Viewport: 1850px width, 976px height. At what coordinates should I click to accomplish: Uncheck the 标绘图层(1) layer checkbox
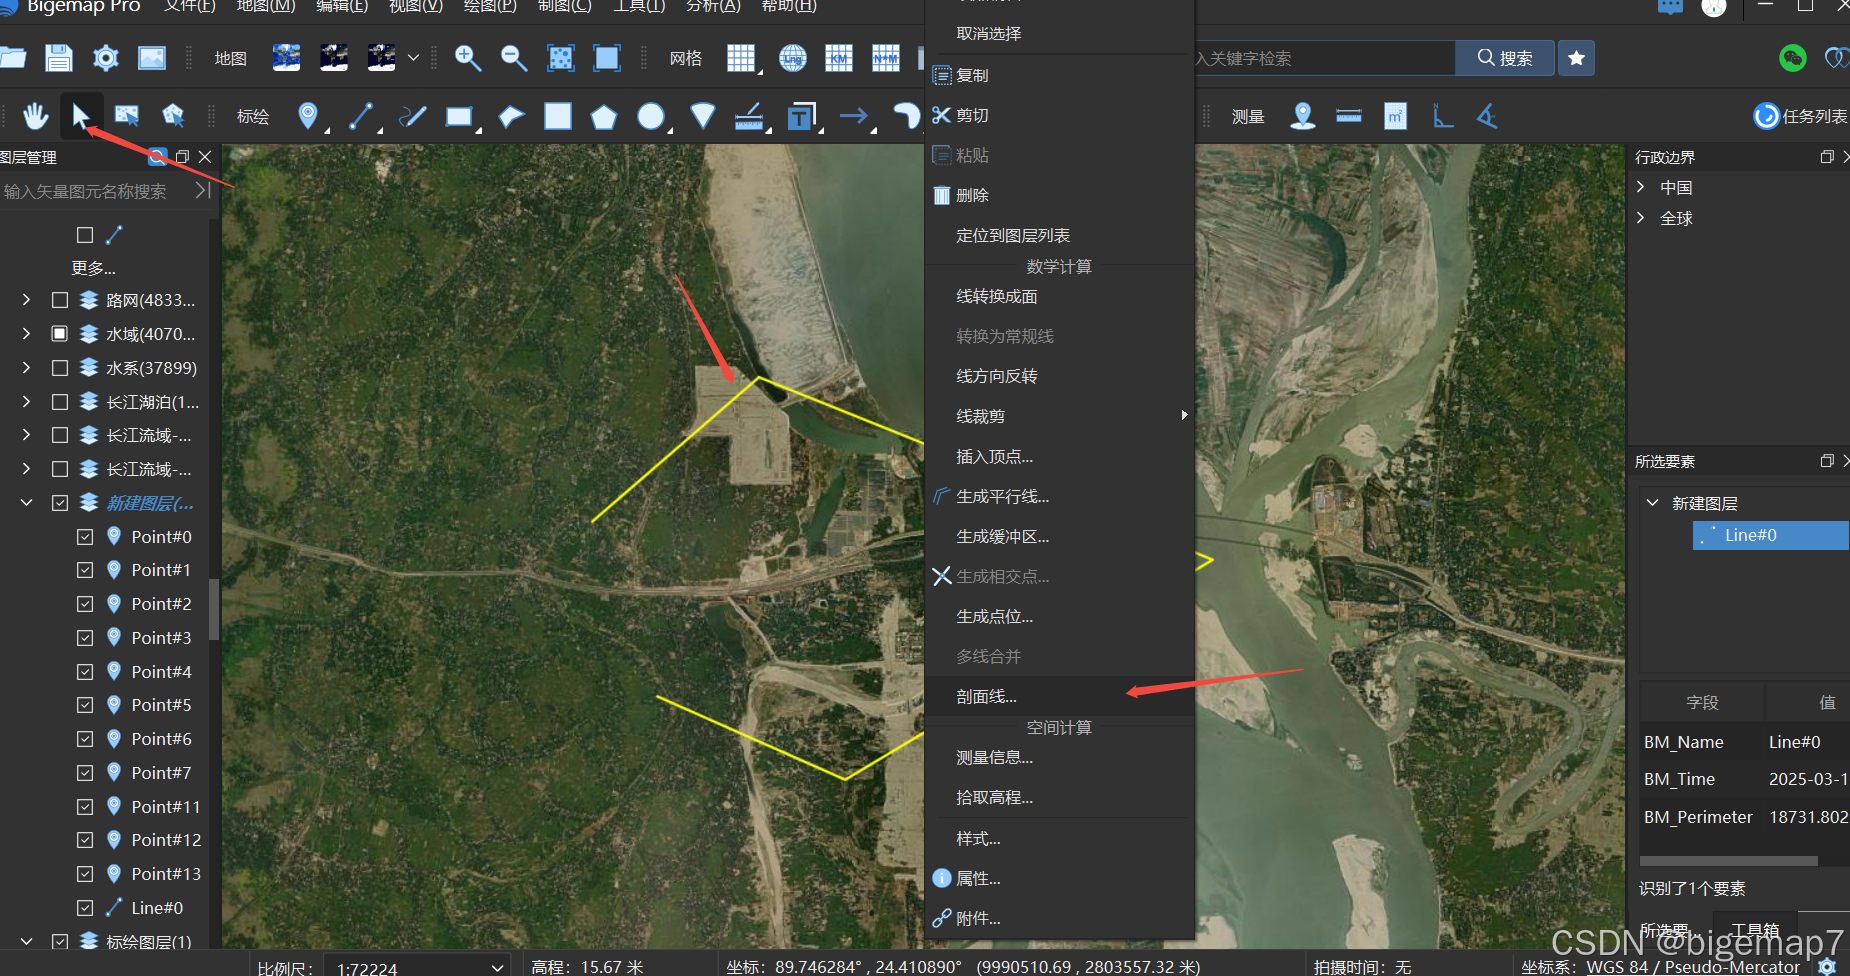coord(60,941)
